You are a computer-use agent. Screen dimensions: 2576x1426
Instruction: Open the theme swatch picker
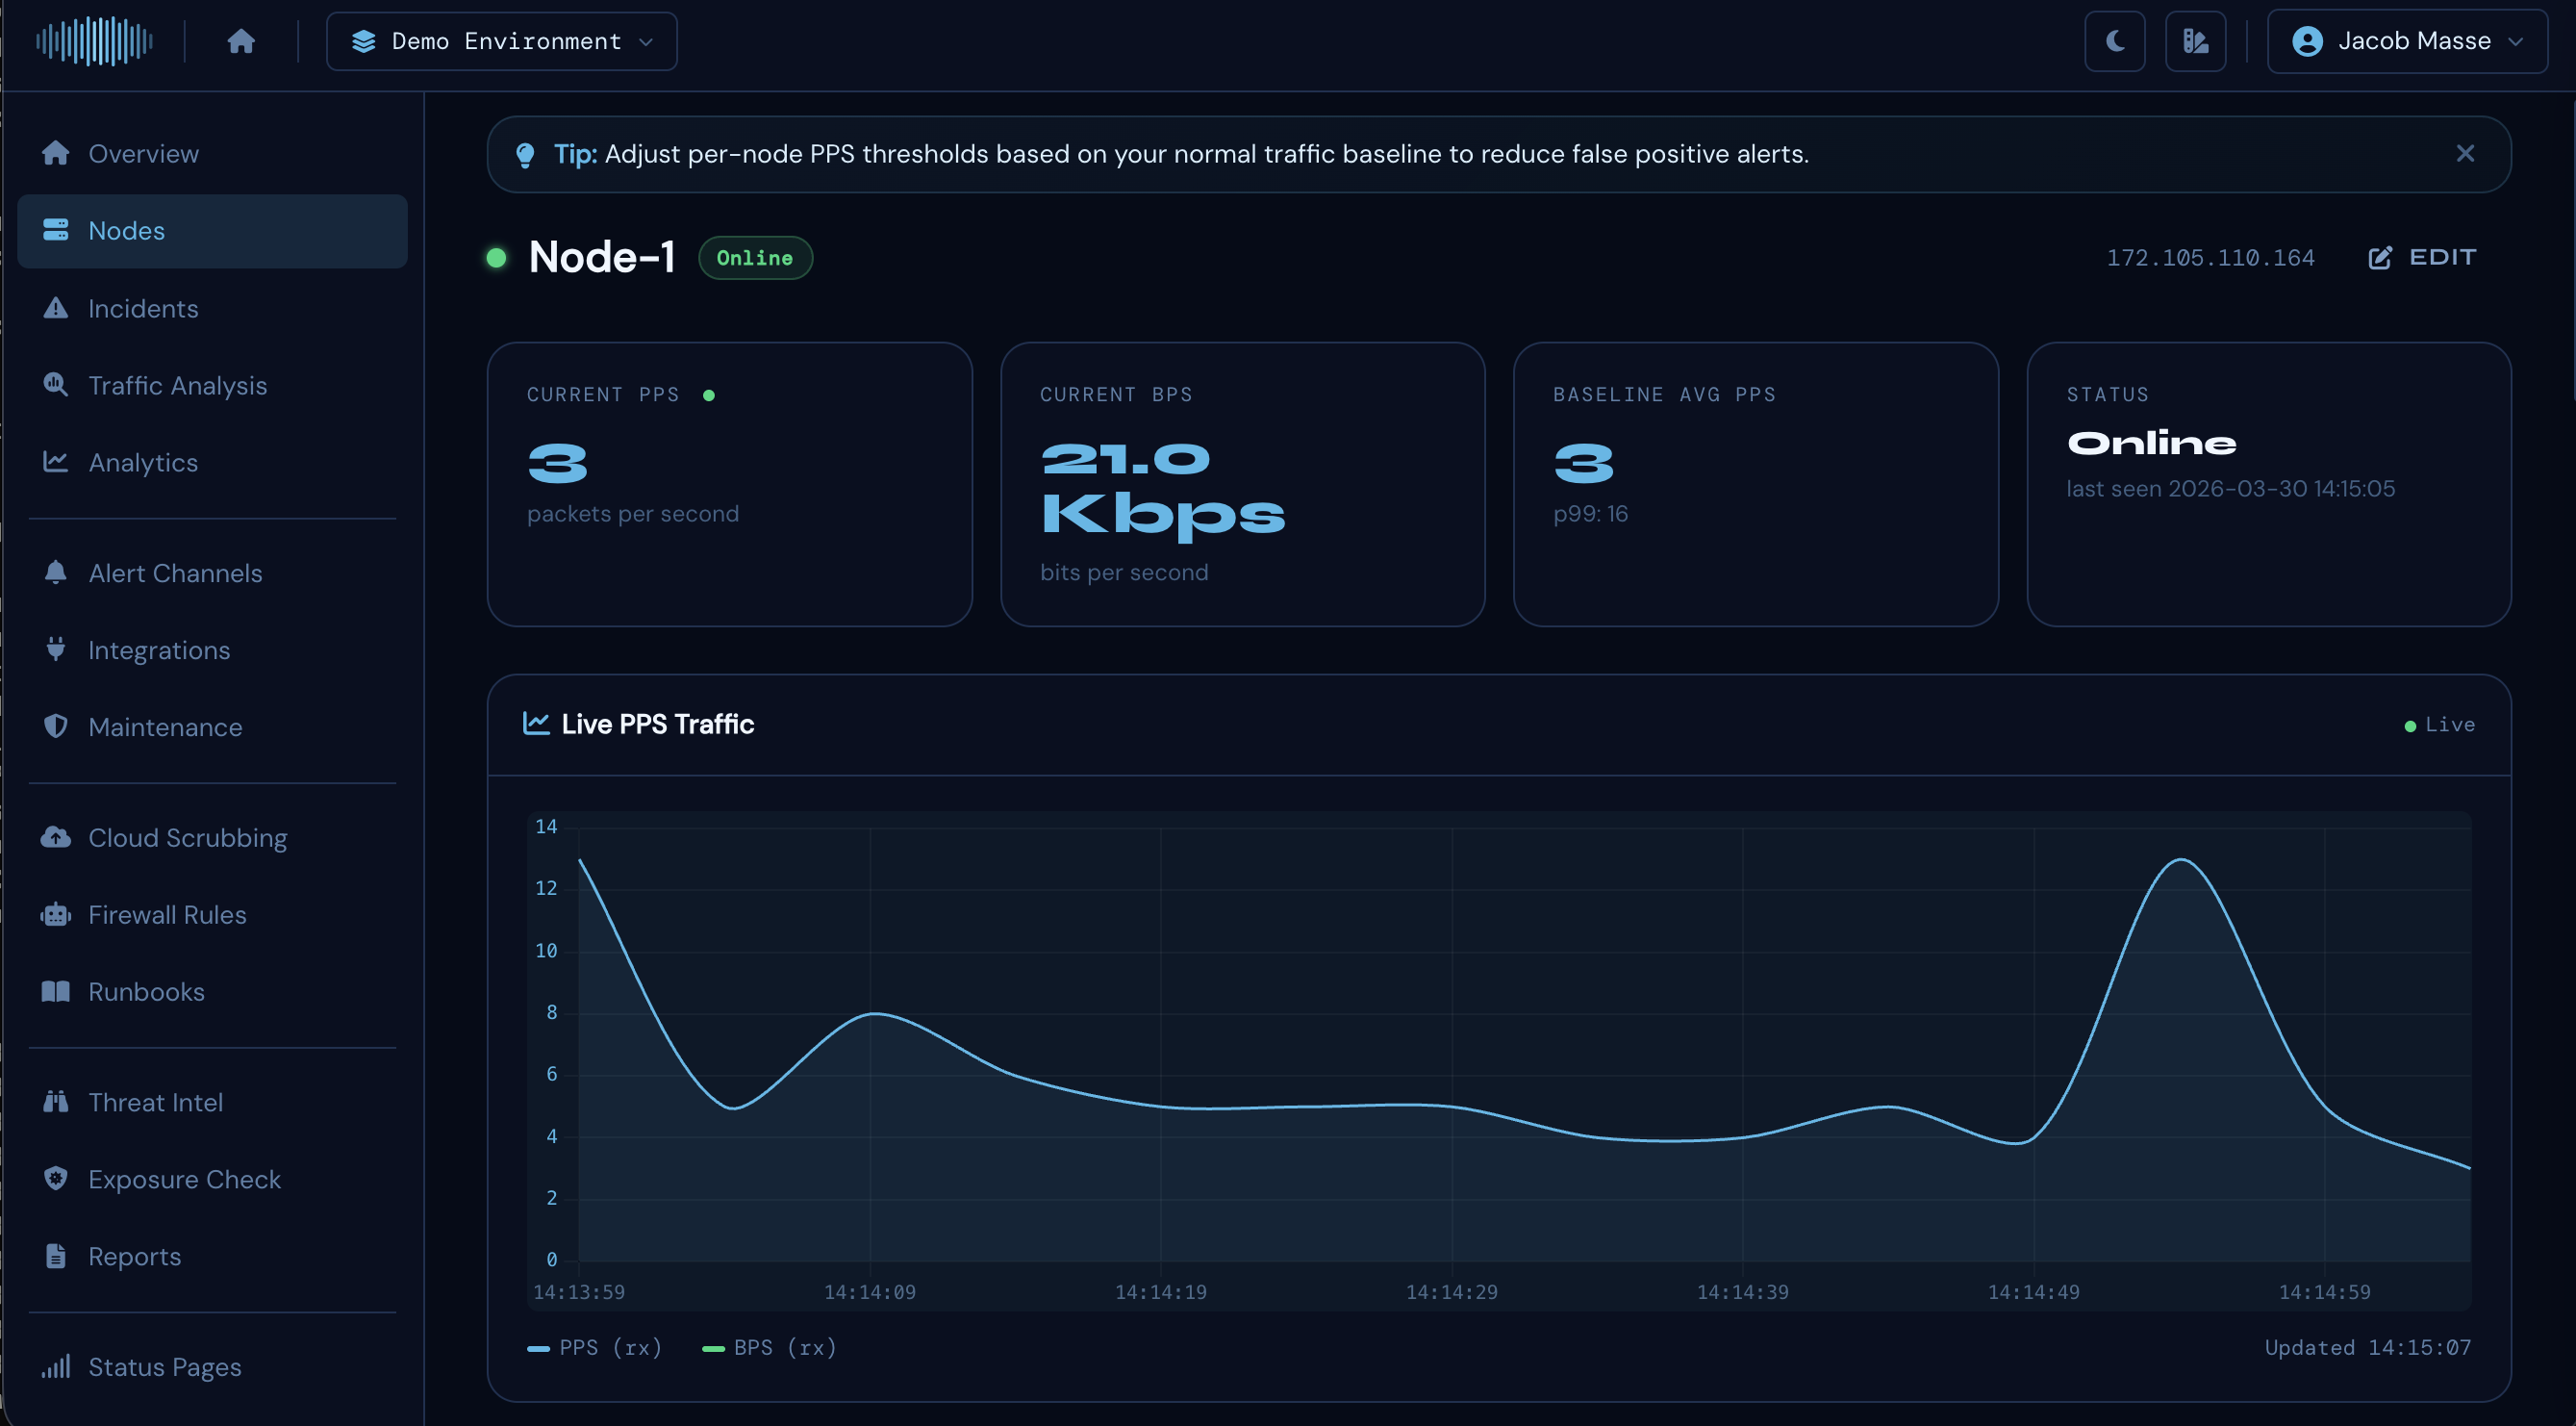pyautogui.click(x=2196, y=41)
